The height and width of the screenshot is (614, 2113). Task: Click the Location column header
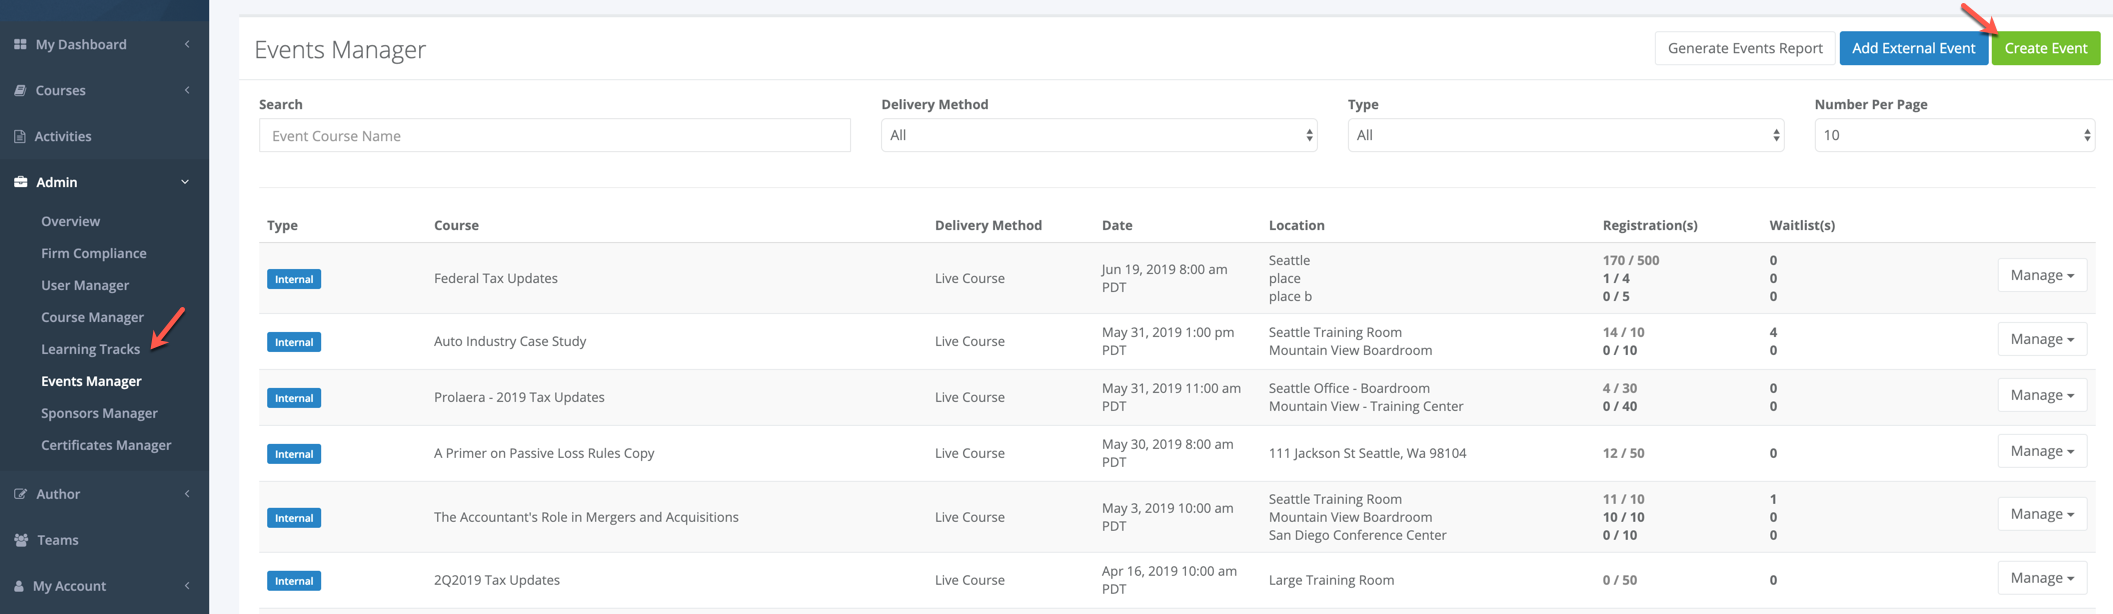click(1297, 225)
